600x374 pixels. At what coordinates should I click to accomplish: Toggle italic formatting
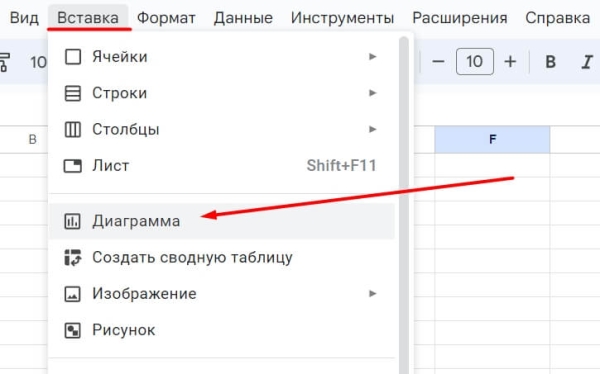click(587, 62)
